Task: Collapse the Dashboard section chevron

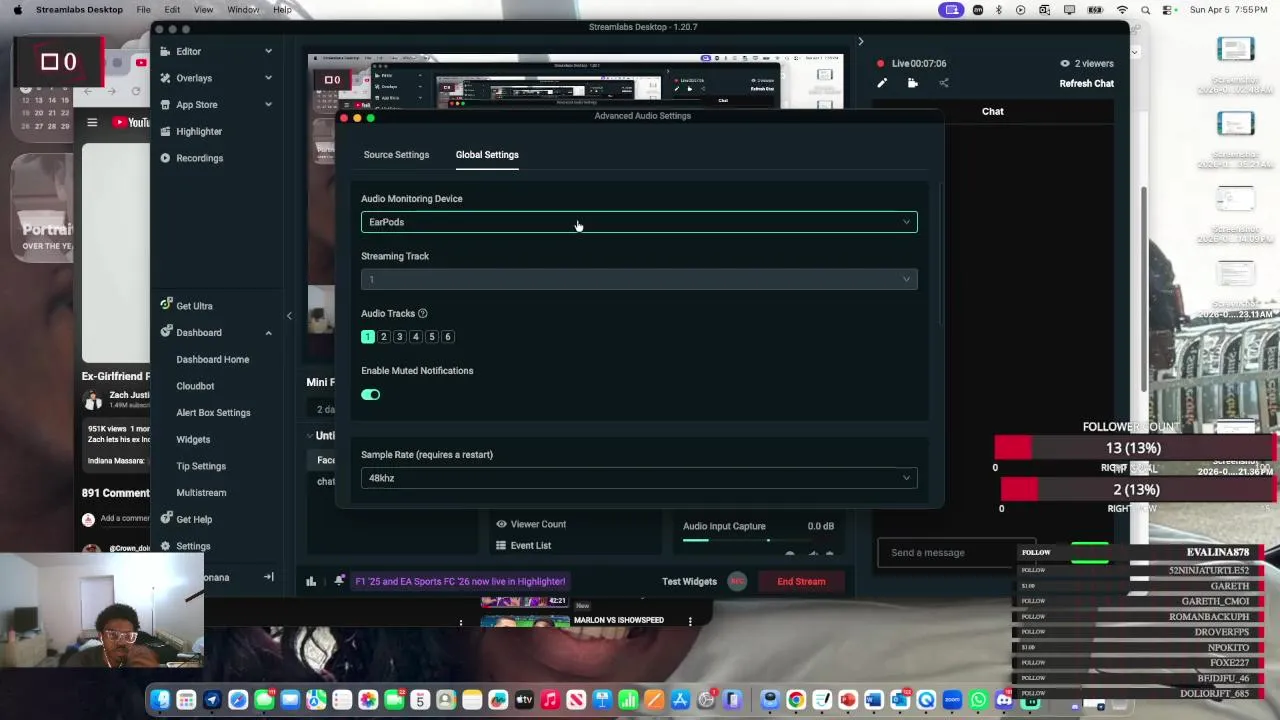Action: click(x=268, y=333)
